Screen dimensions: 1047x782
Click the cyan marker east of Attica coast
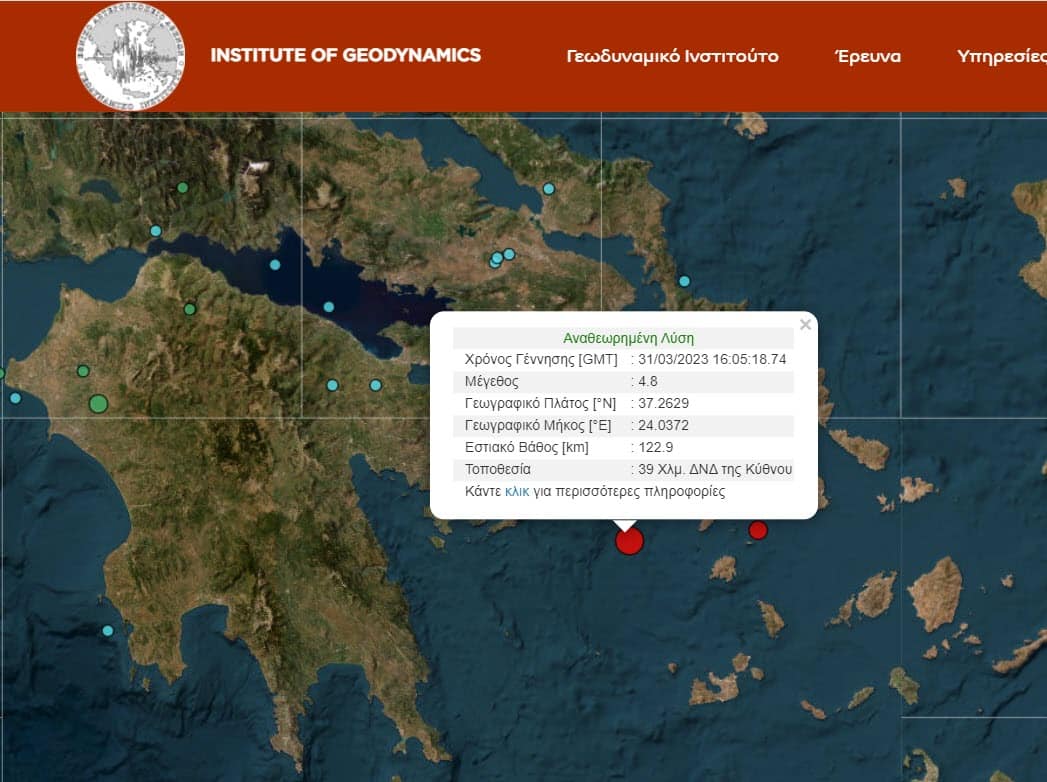click(684, 281)
